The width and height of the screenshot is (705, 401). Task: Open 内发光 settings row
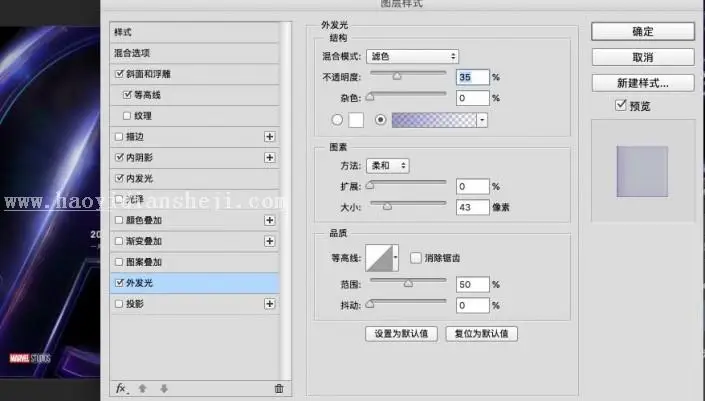pyautogui.click(x=195, y=178)
